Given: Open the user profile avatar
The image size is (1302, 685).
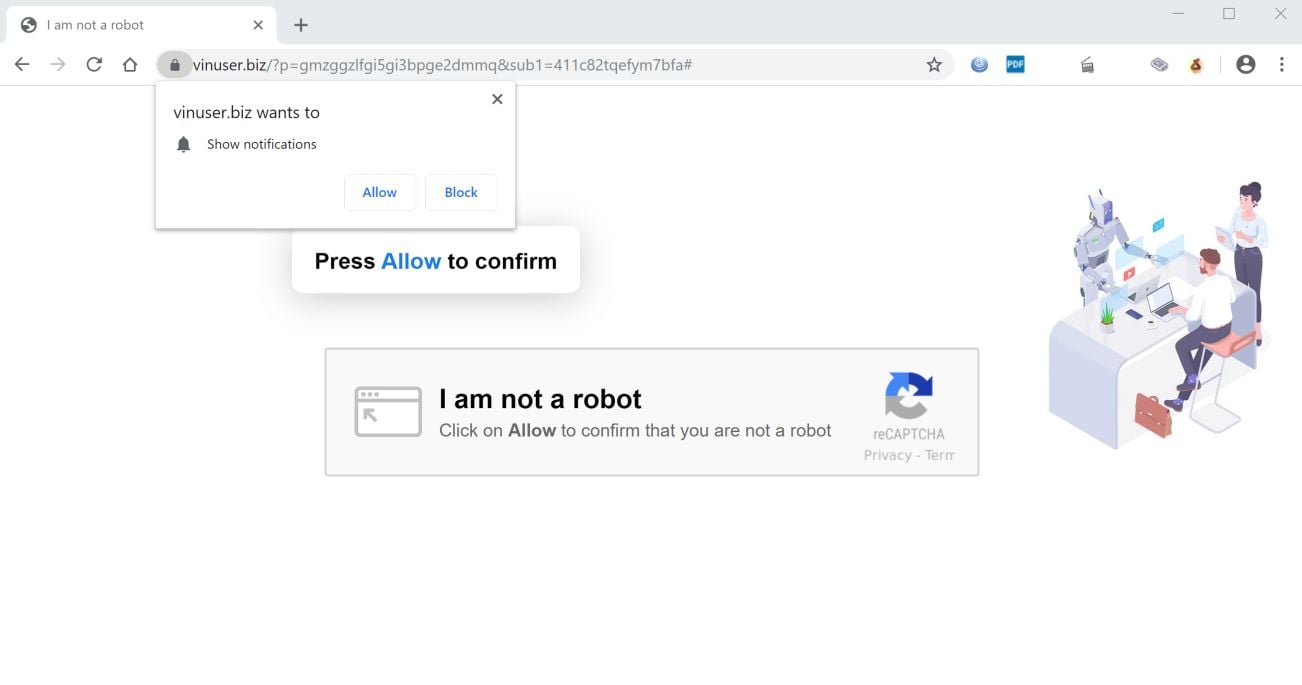Looking at the screenshot, I should (x=1245, y=65).
